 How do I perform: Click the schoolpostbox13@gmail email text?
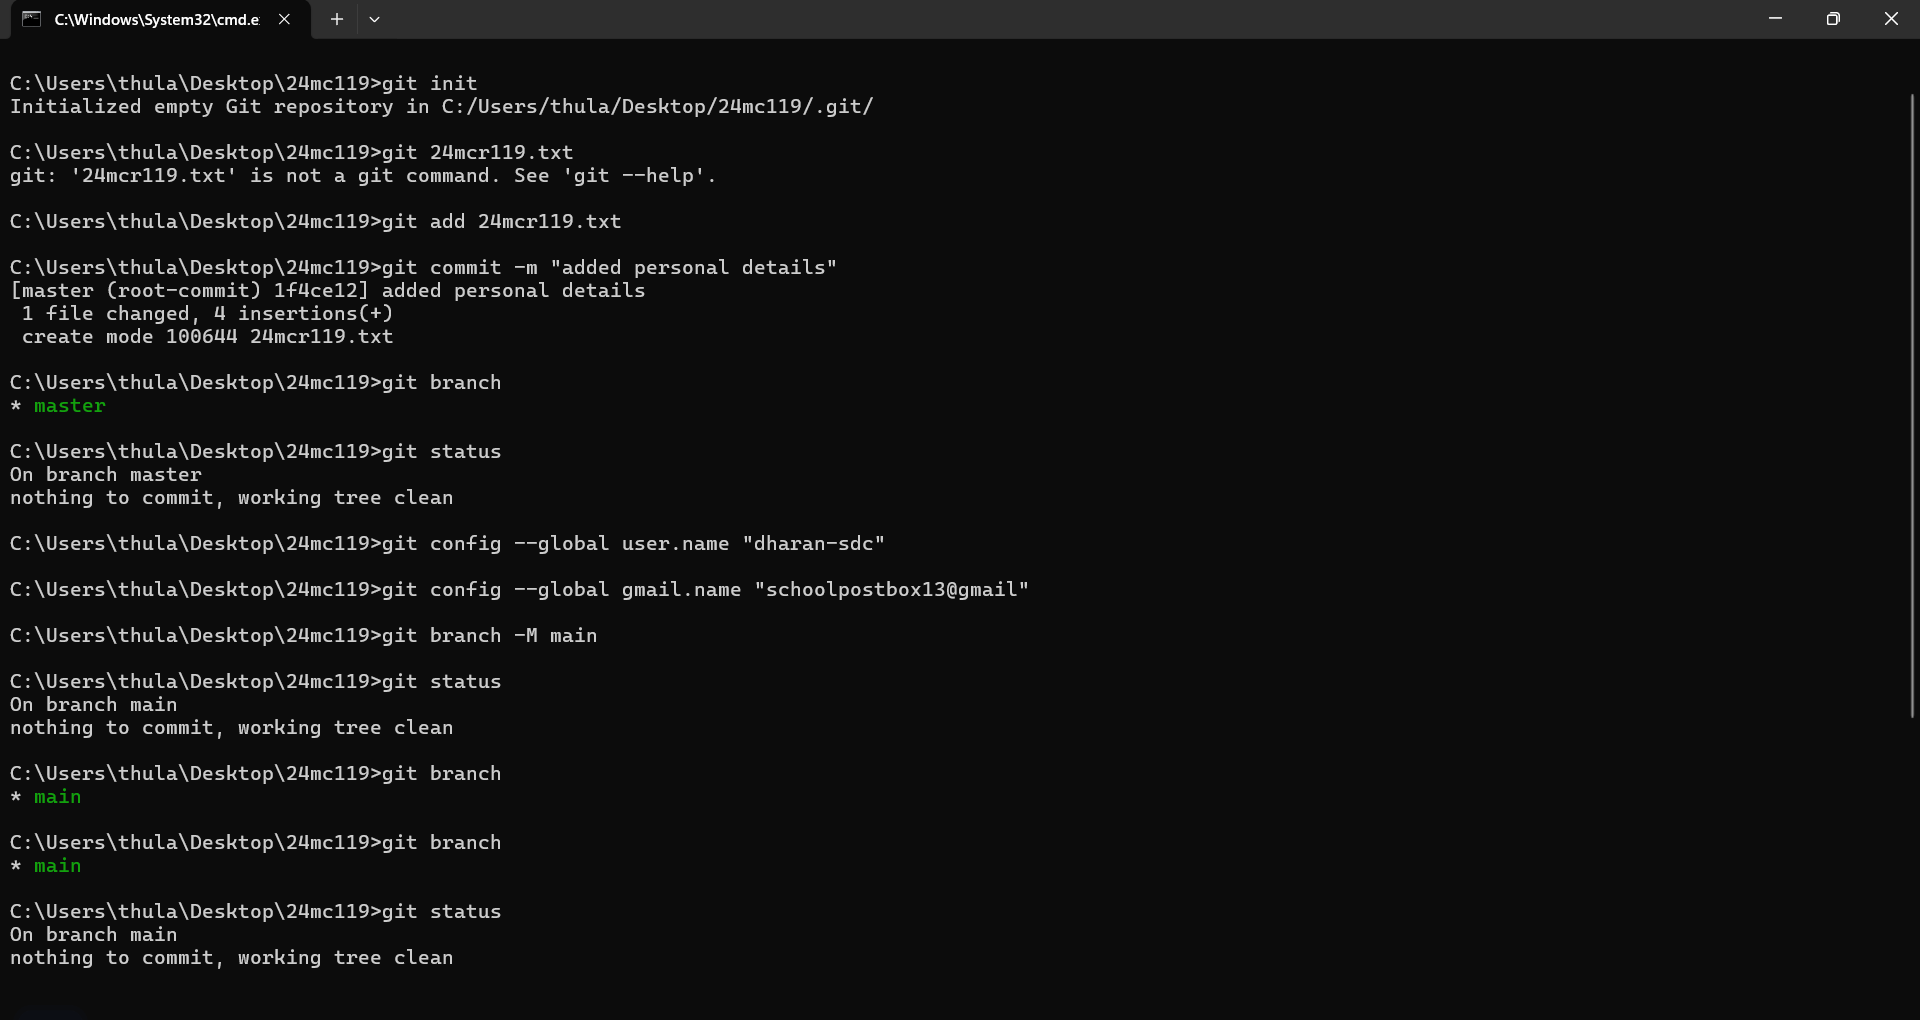tap(892, 590)
